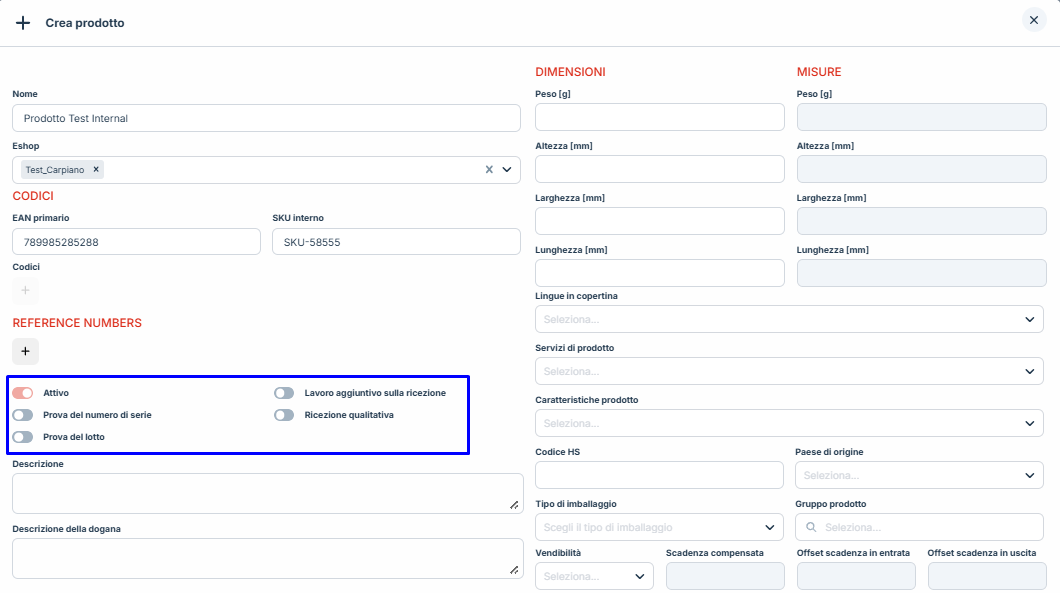
Task: Expand the Servizi di prodotto dropdown
Action: click(x=789, y=371)
